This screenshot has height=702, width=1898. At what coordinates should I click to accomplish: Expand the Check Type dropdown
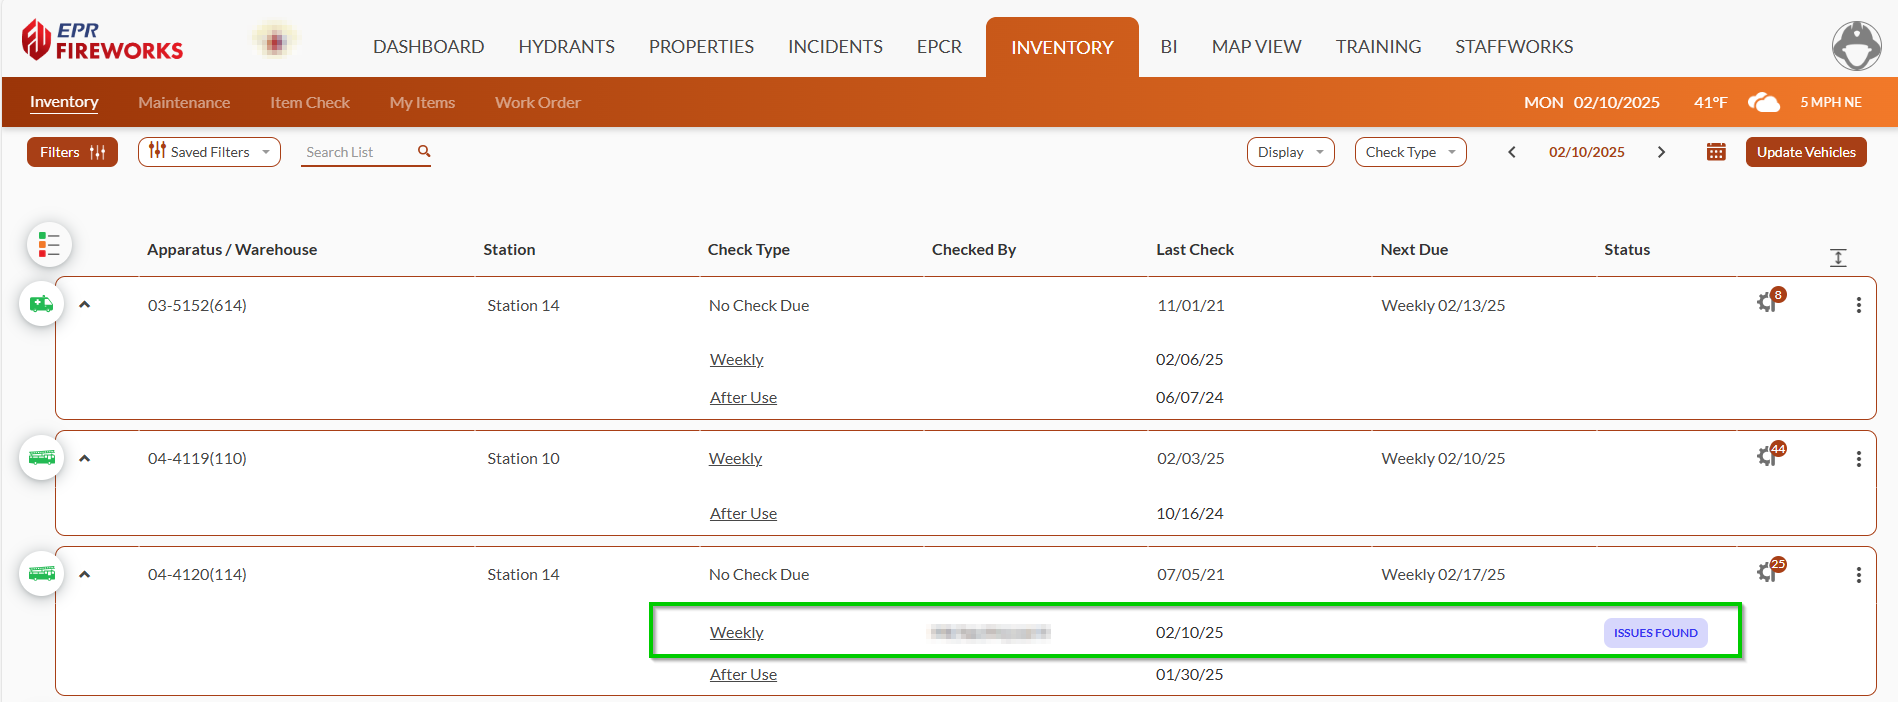(x=1410, y=152)
